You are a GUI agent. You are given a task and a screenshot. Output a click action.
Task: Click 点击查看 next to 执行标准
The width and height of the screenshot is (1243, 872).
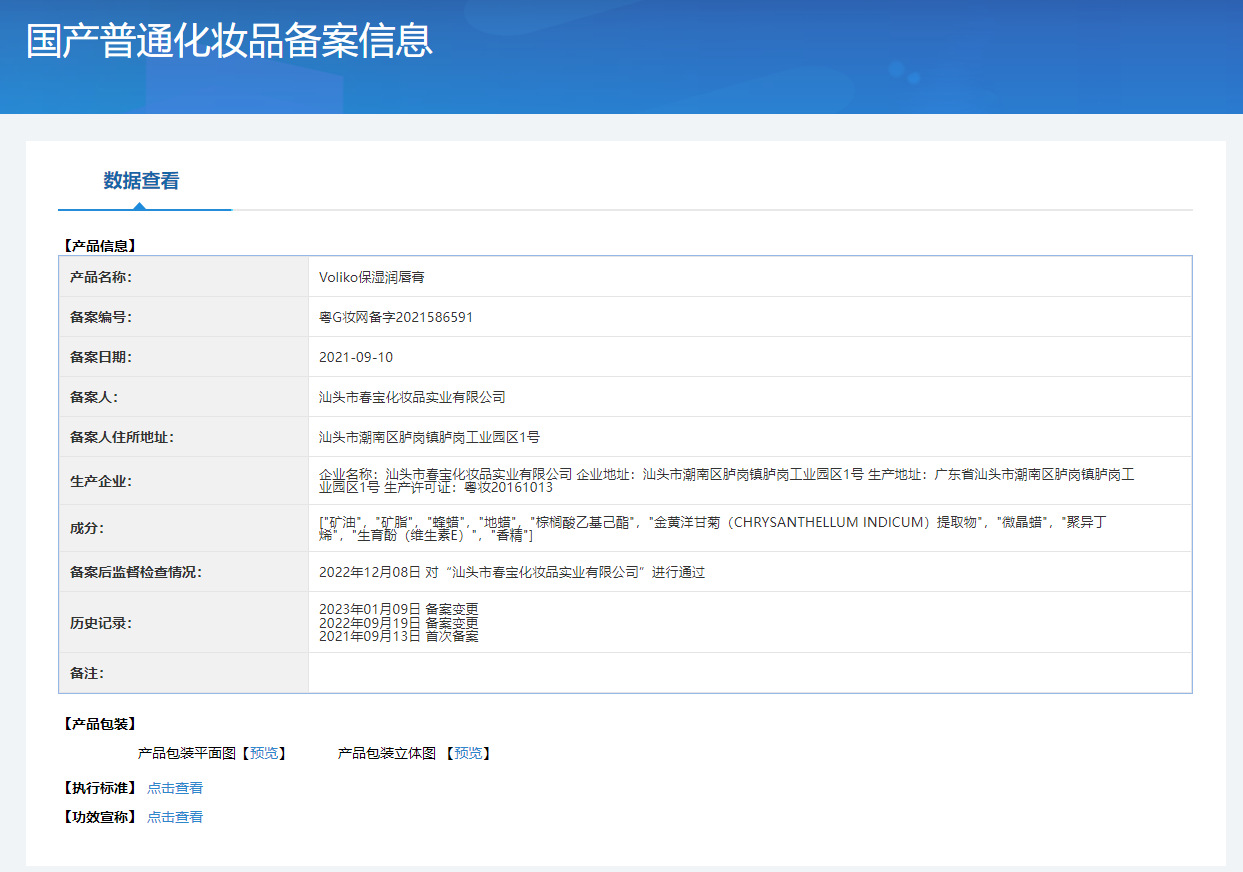[x=175, y=788]
